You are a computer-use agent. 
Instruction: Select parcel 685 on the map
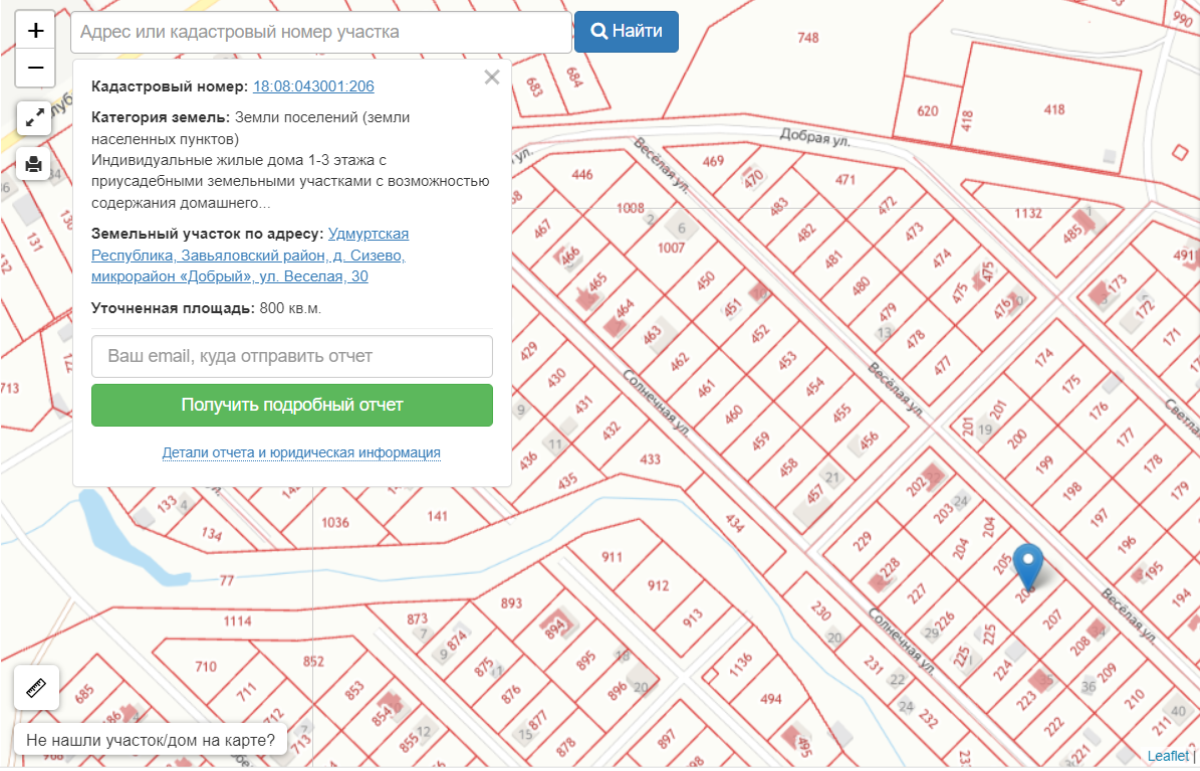tap(84, 692)
